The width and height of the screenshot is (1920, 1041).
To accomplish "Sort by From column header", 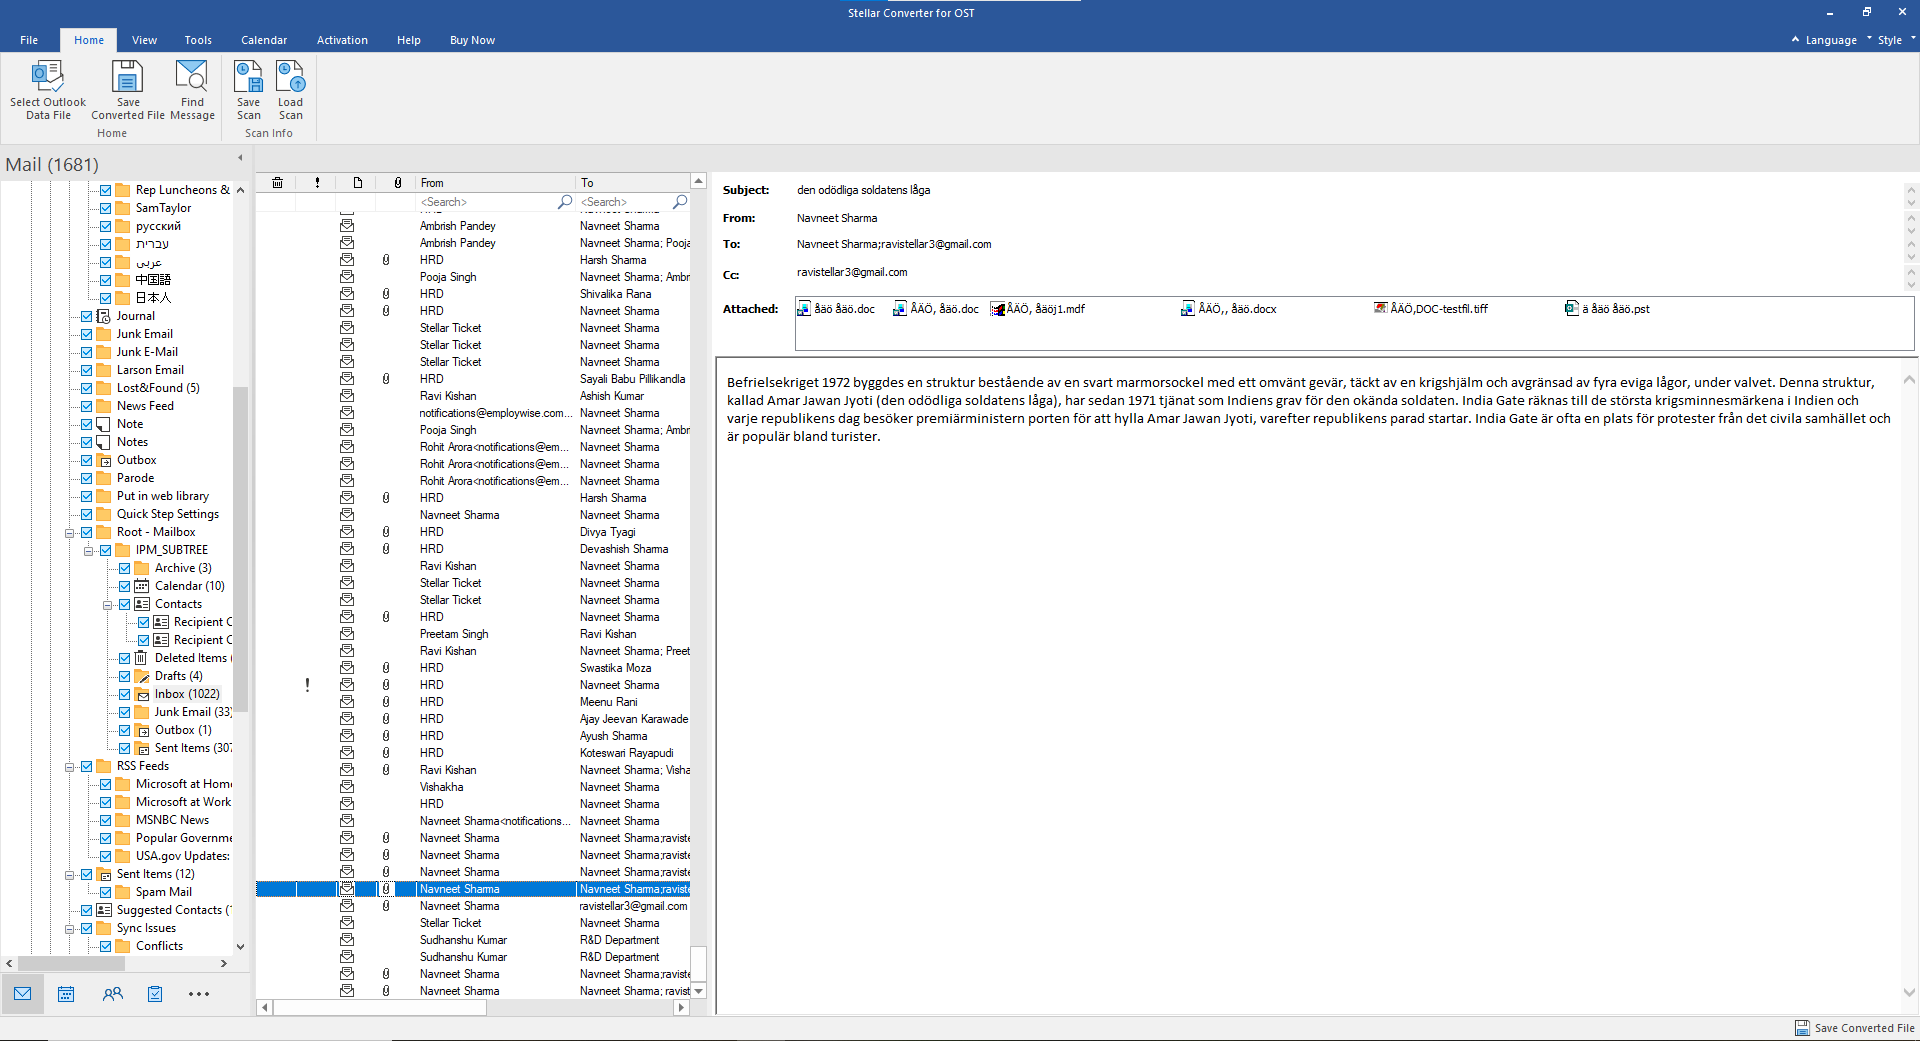I will [x=495, y=183].
